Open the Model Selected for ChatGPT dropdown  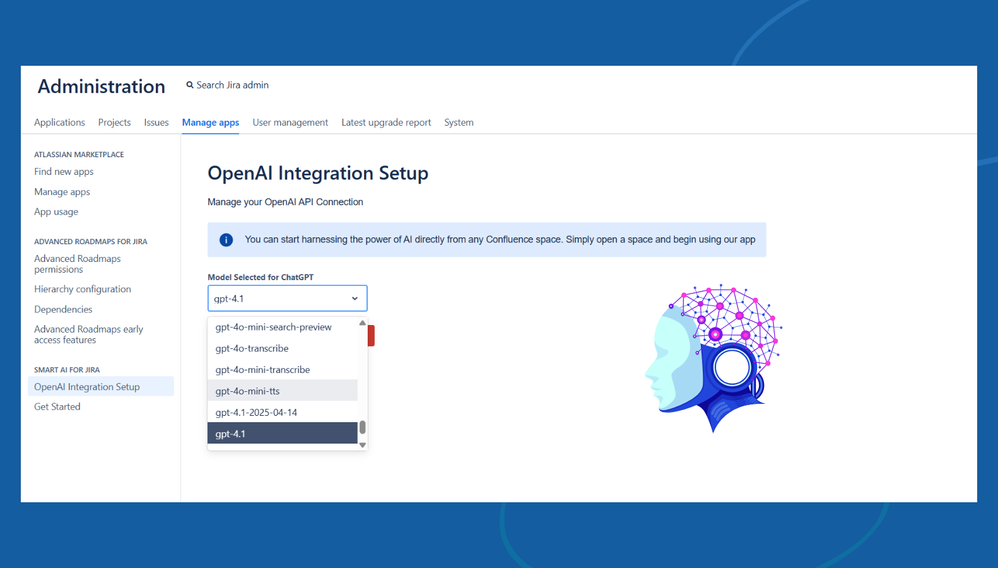(287, 298)
